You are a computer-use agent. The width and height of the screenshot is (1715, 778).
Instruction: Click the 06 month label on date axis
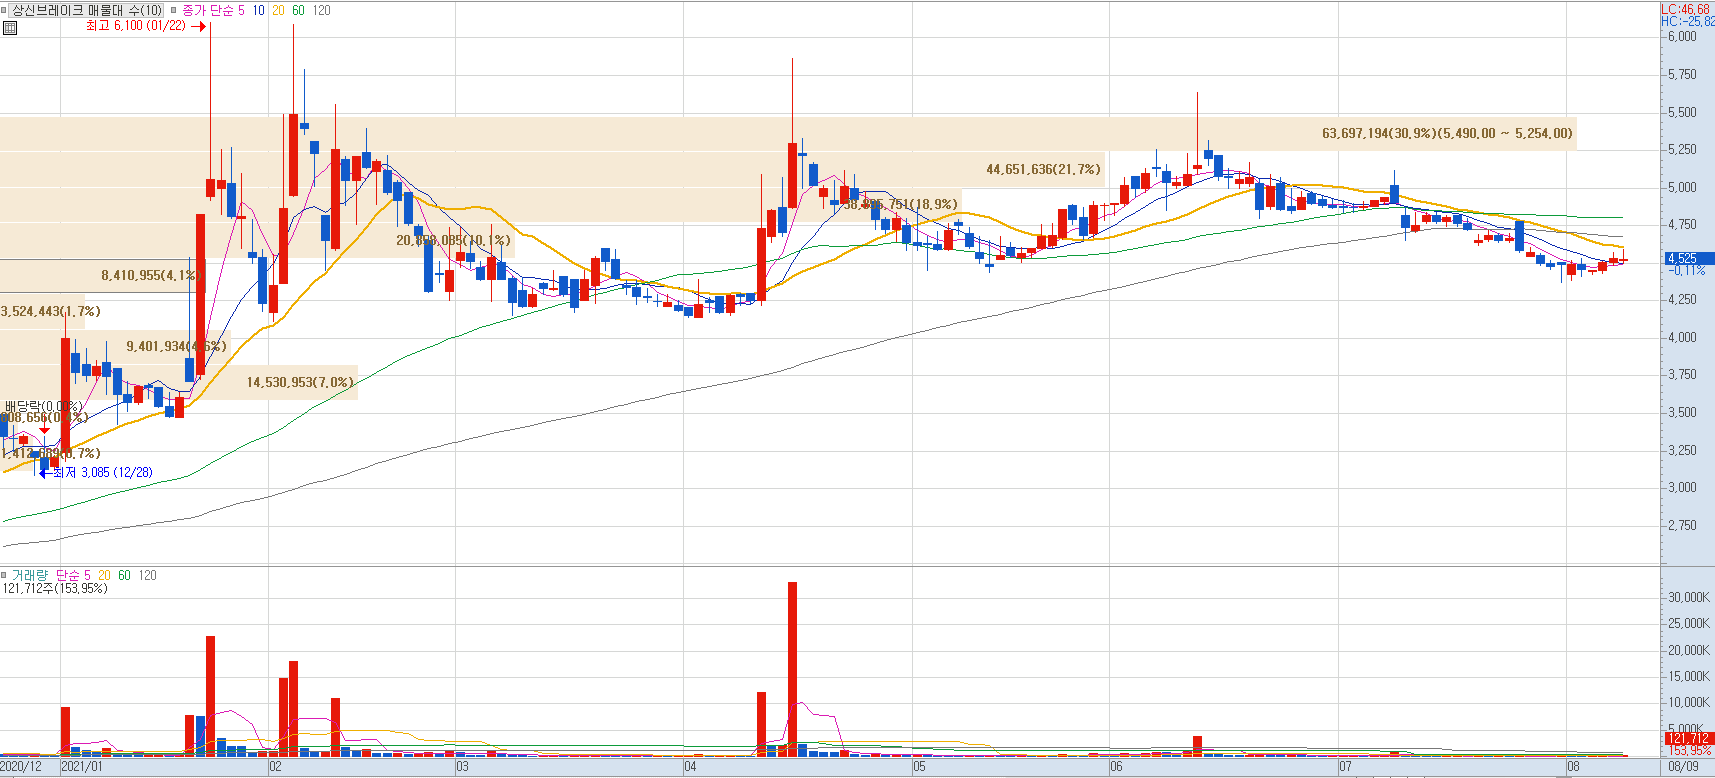pyautogui.click(x=1116, y=767)
